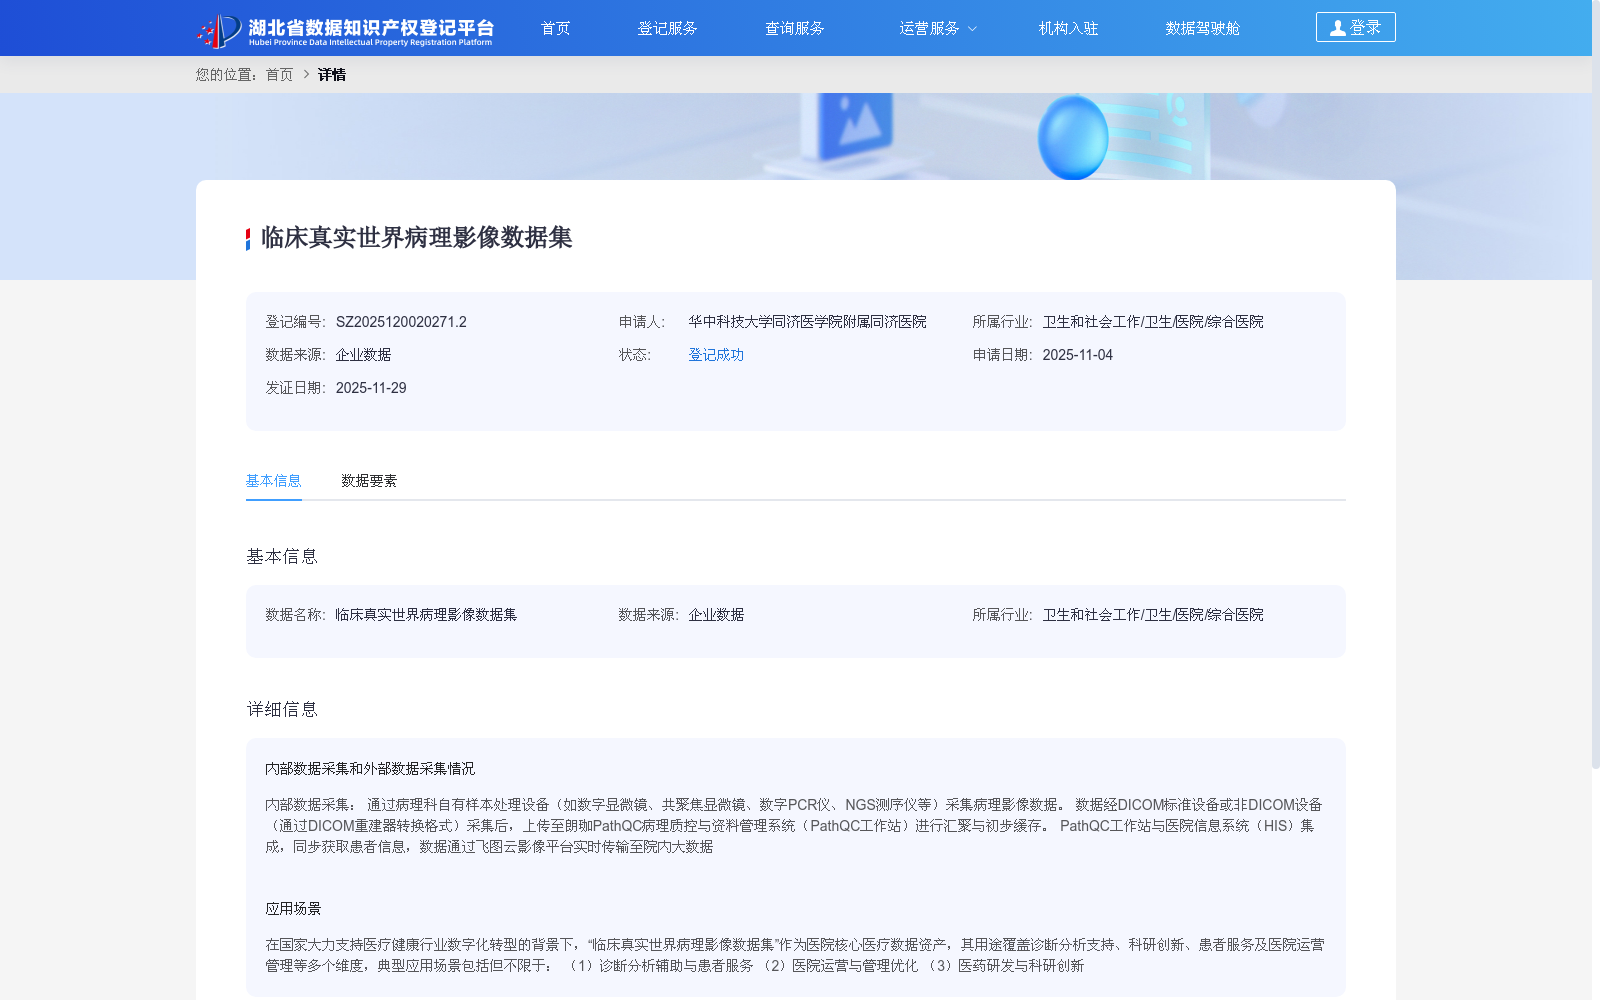Go to 机构入驻 page
Image resolution: width=1600 pixels, height=1000 pixels.
[x=1068, y=28]
